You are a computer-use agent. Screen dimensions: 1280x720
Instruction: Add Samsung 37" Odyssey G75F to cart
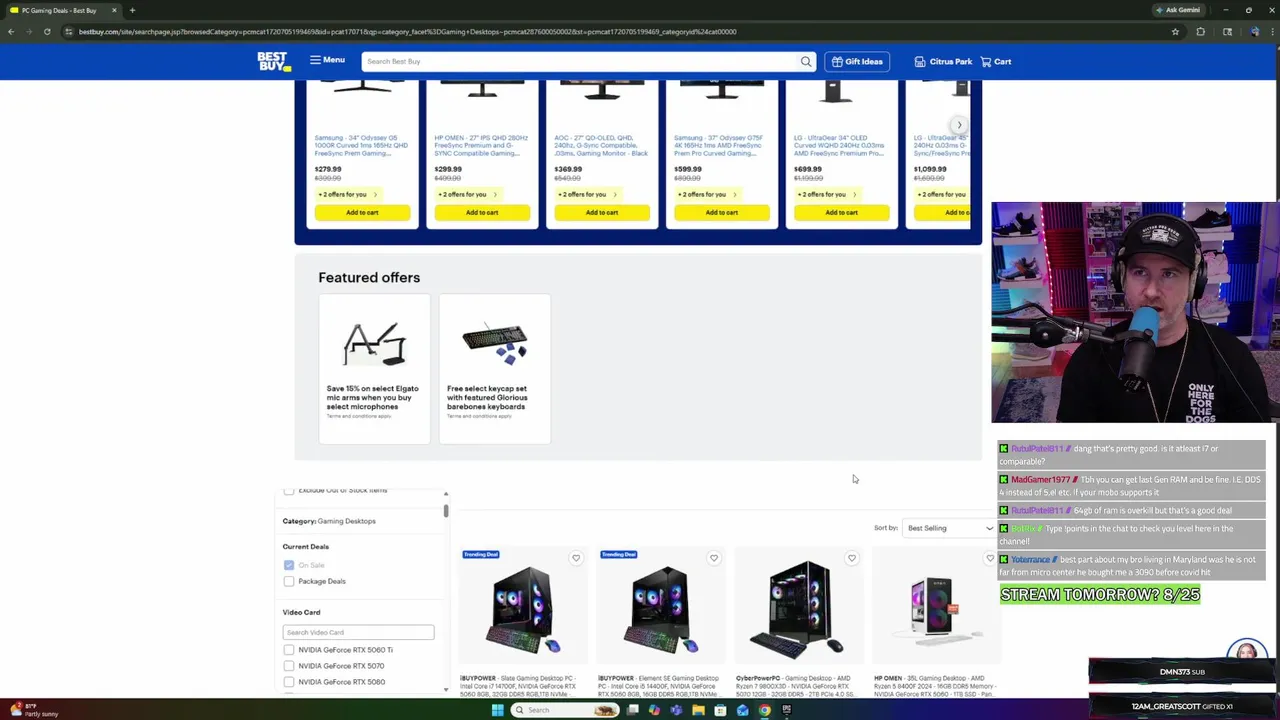click(722, 212)
